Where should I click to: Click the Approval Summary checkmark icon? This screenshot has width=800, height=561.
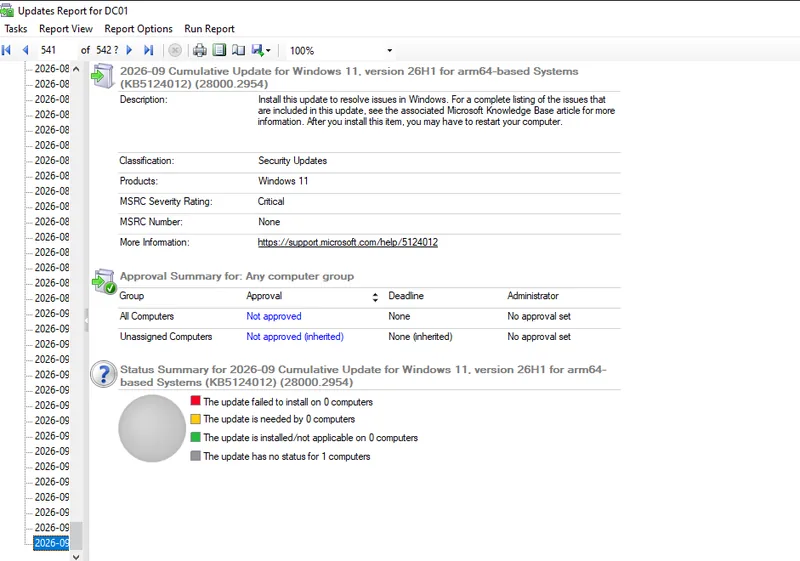(104, 282)
